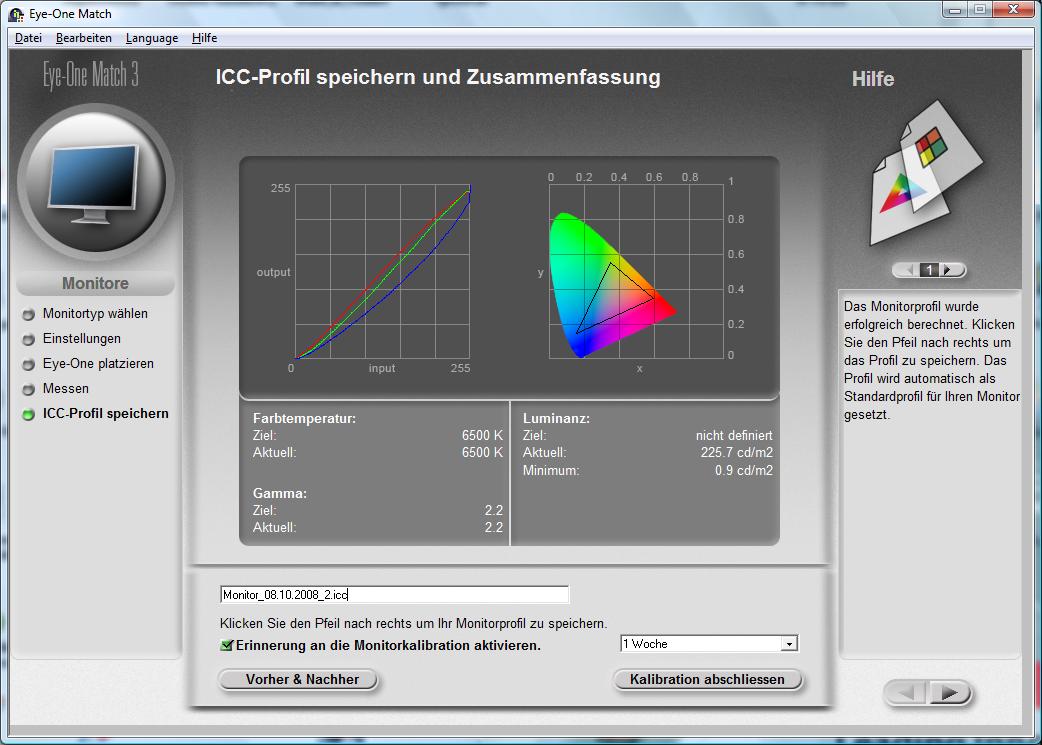Select the Messen step
1042x745 pixels.
(66, 388)
